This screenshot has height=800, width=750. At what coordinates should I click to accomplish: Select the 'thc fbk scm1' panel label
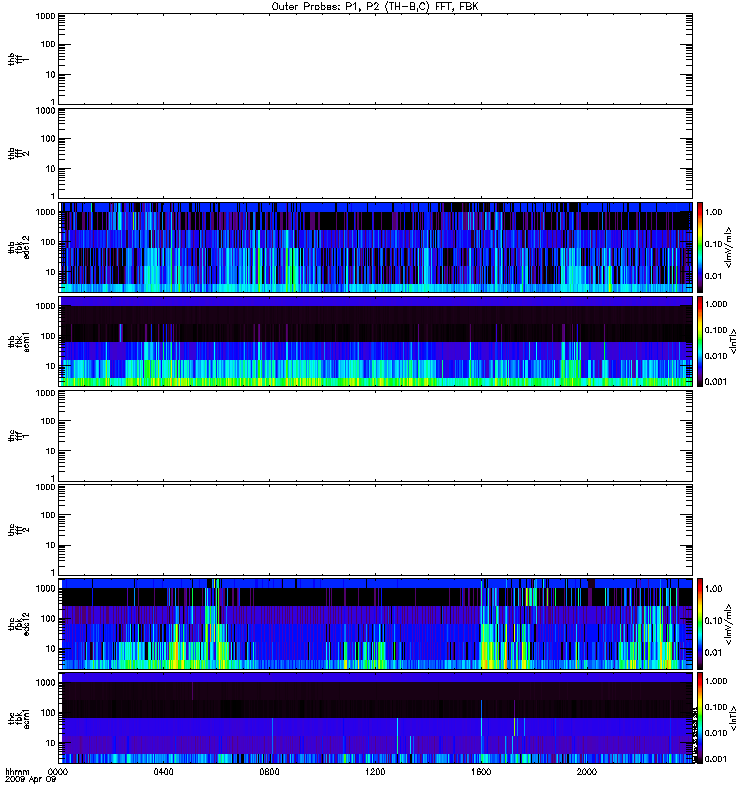[18, 718]
